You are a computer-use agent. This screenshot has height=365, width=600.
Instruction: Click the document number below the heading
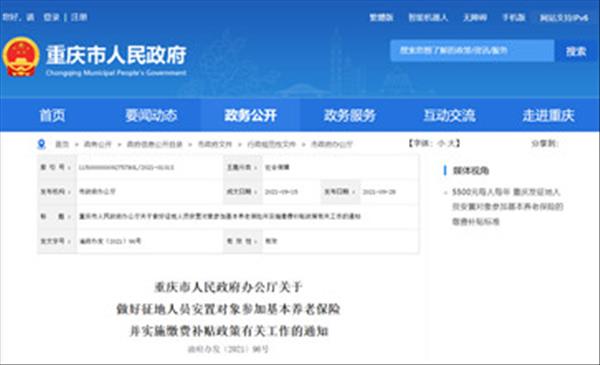point(228,349)
